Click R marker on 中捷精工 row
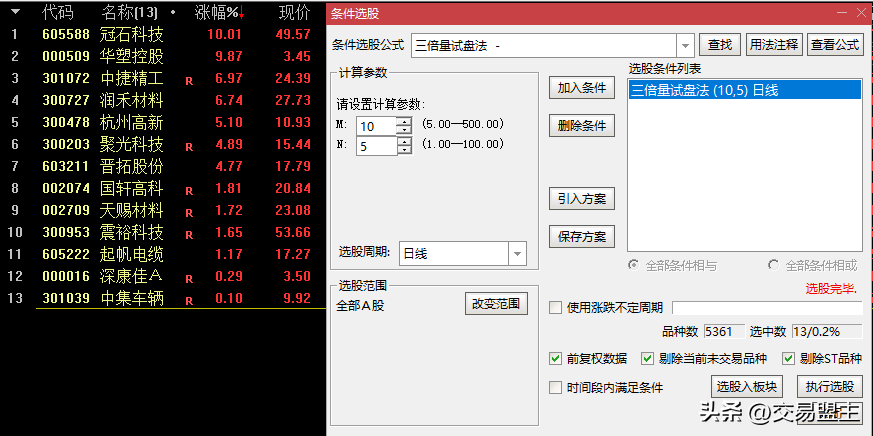This screenshot has height=436, width=873. coord(189,81)
